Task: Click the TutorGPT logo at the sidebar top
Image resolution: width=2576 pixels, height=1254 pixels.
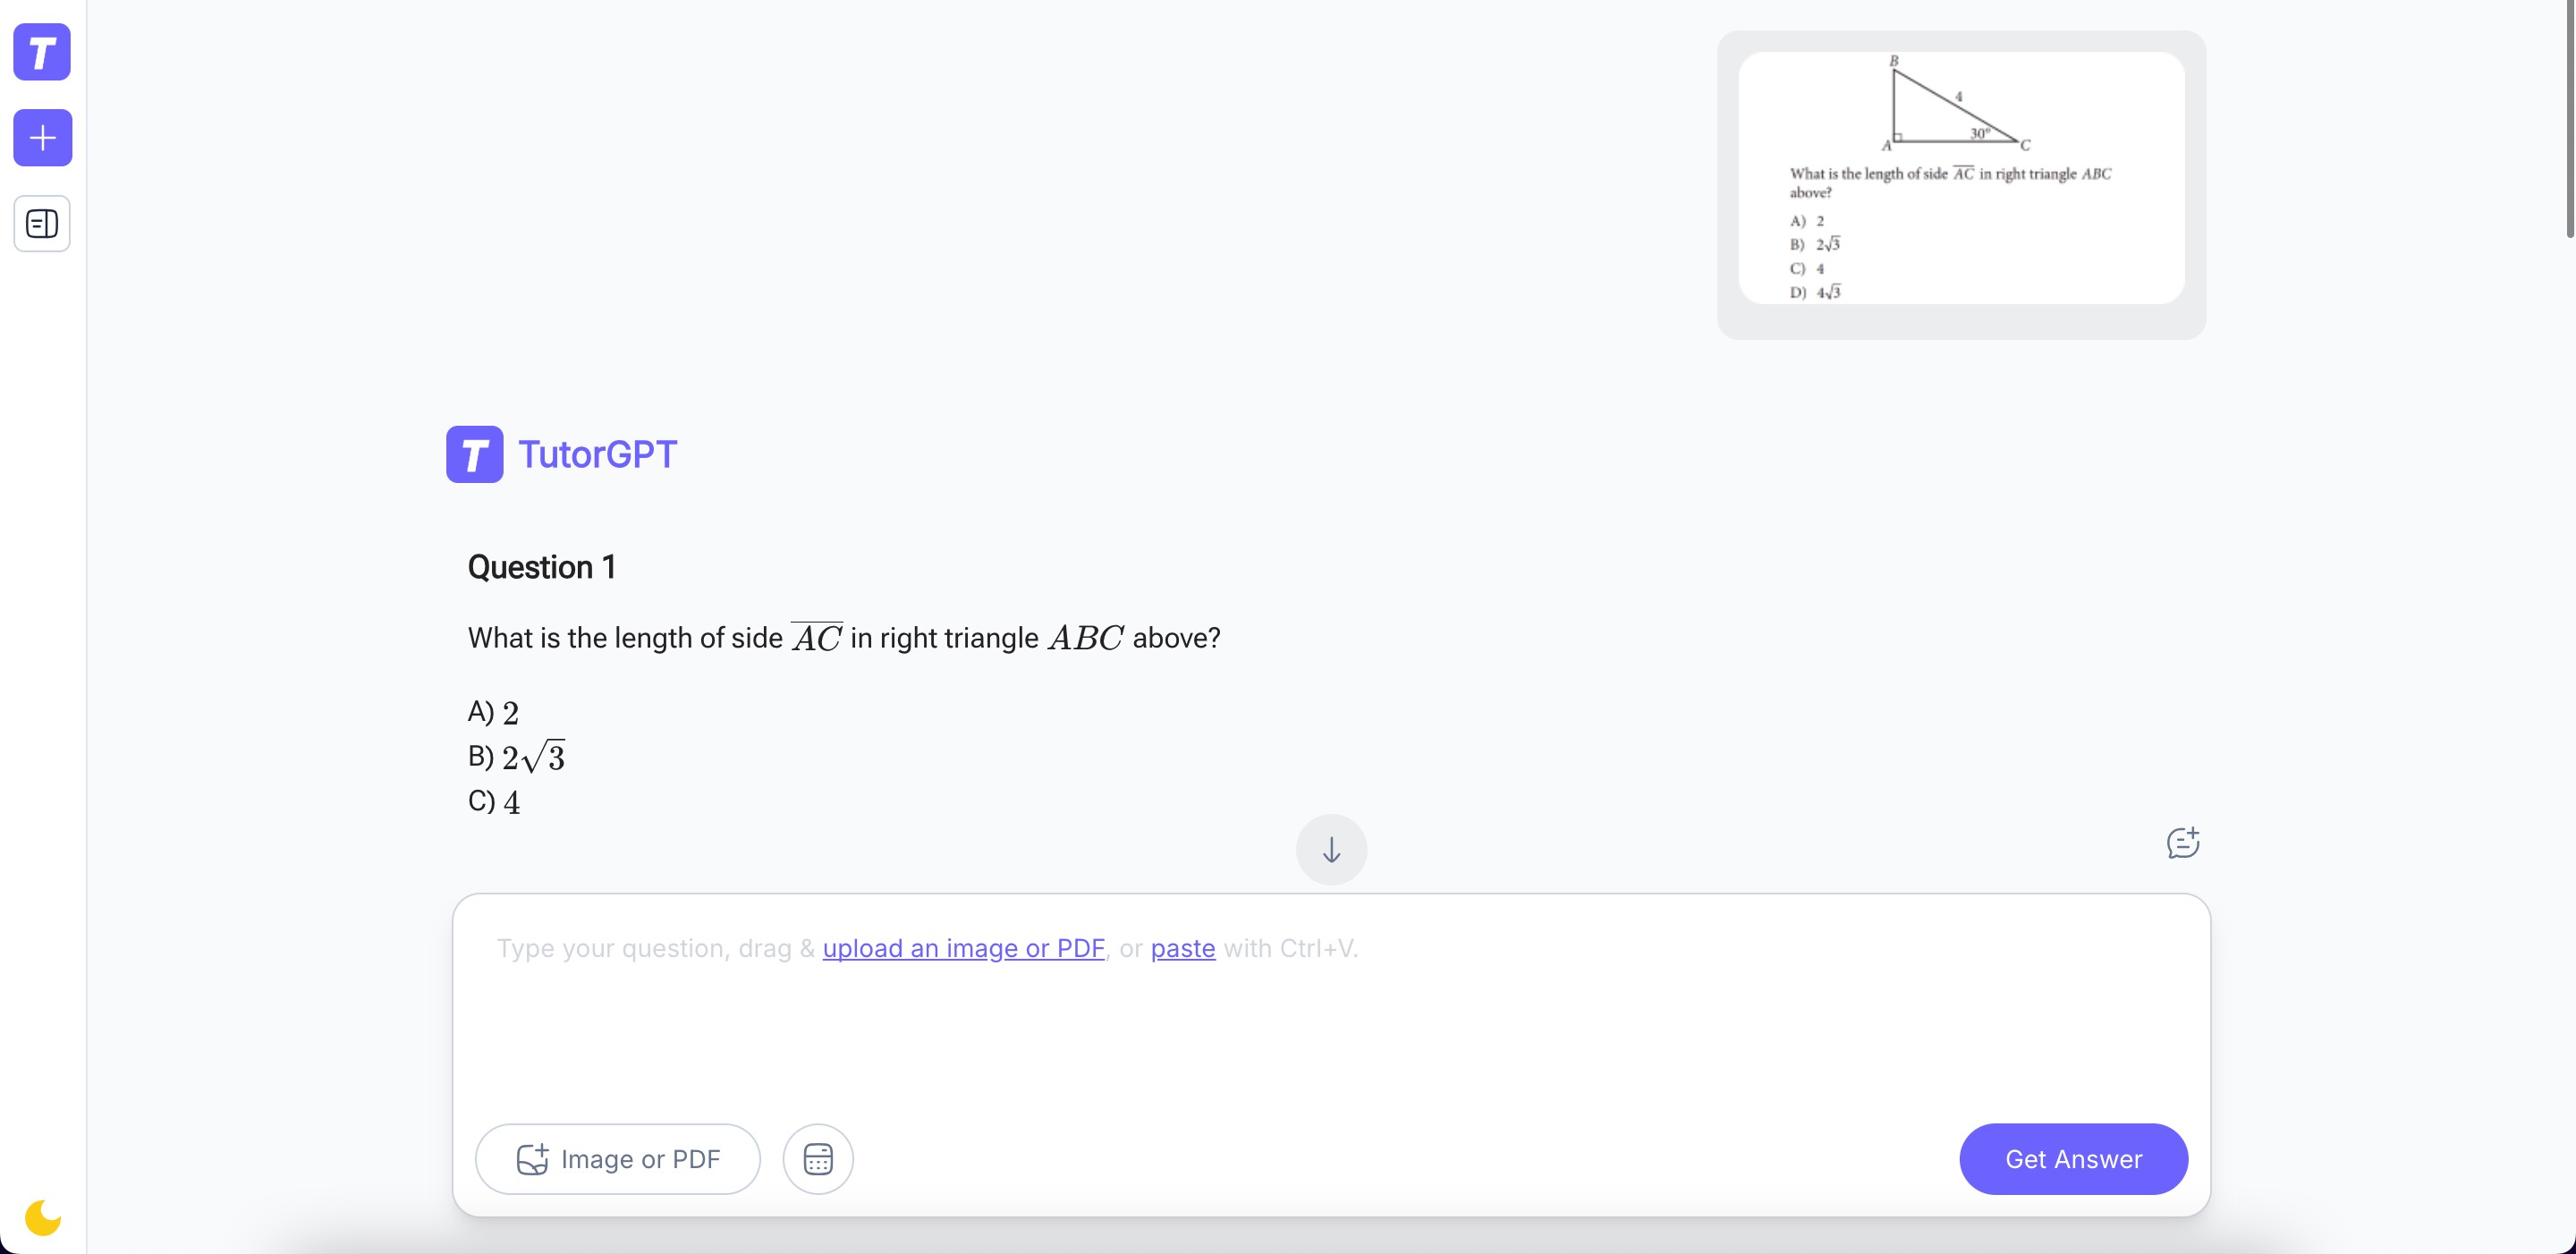Action: (x=42, y=53)
